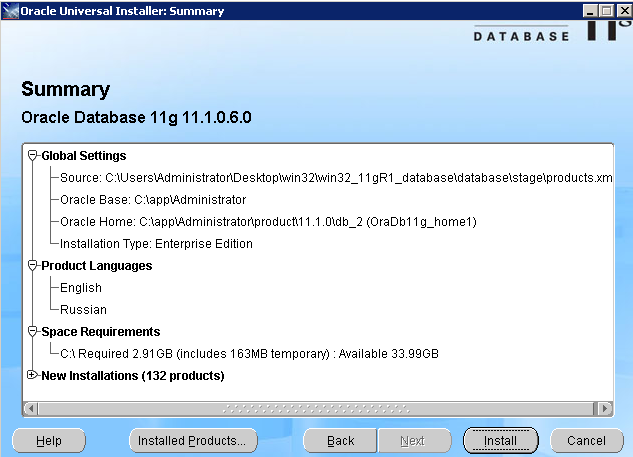Image resolution: width=633 pixels, height=457 pixels.
Task: Select the Space Requirements label
Action: pyautogui.click(x=101, y=331)
